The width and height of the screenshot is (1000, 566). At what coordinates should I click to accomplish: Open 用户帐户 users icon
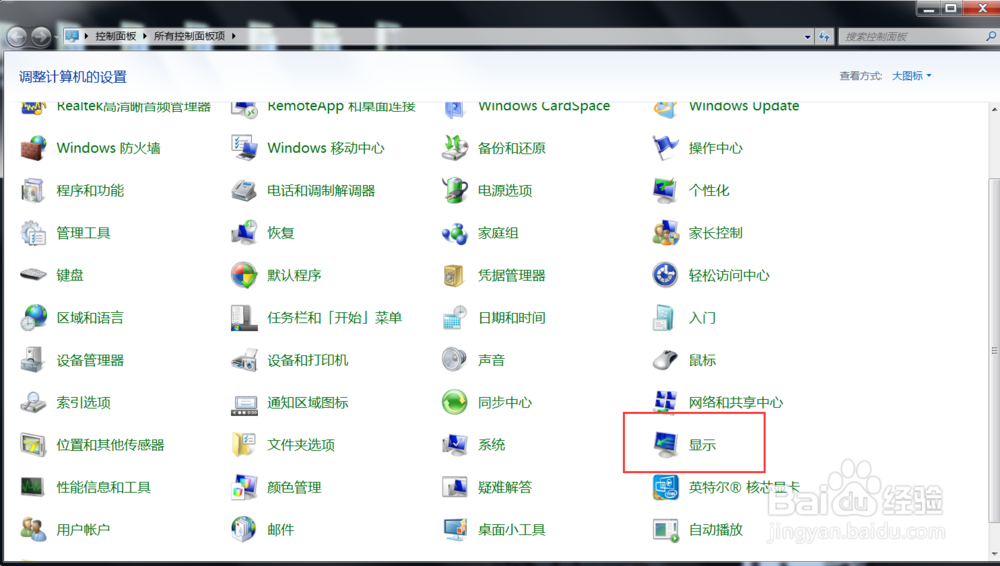click(x=33, y=530)
